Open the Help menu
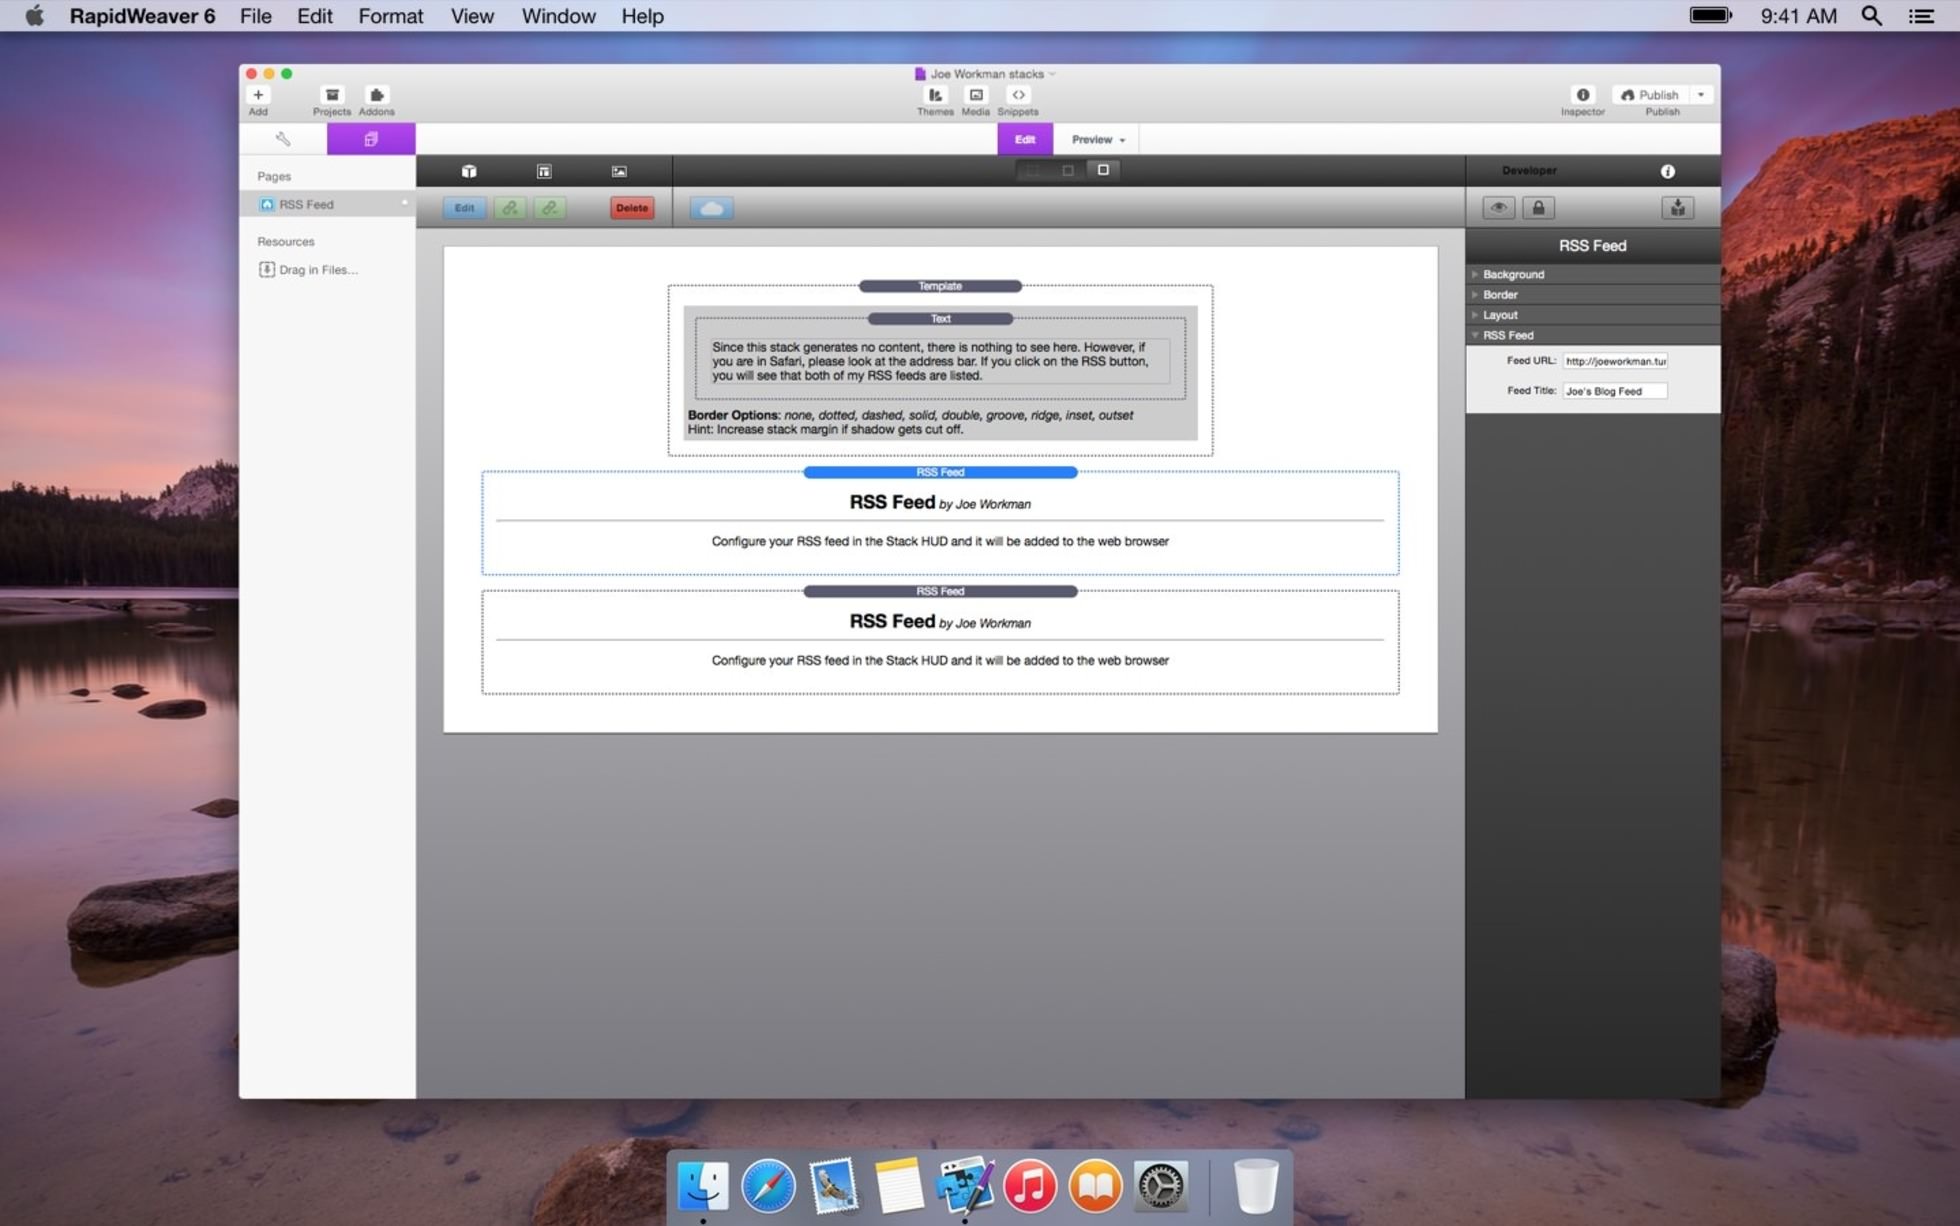 (x=642, y=16)
